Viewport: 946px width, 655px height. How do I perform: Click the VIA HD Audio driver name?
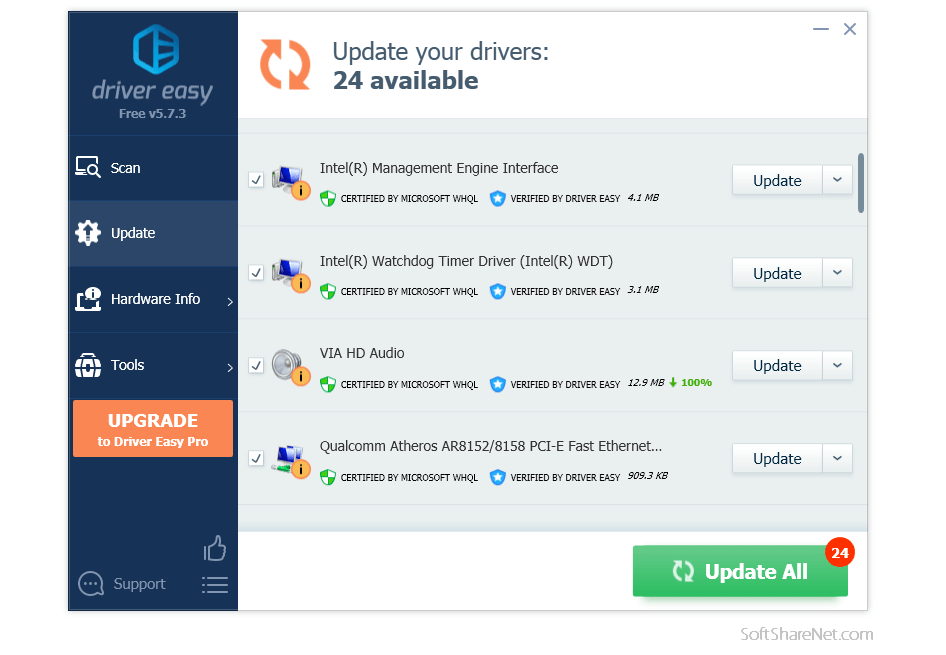(362, 353)
